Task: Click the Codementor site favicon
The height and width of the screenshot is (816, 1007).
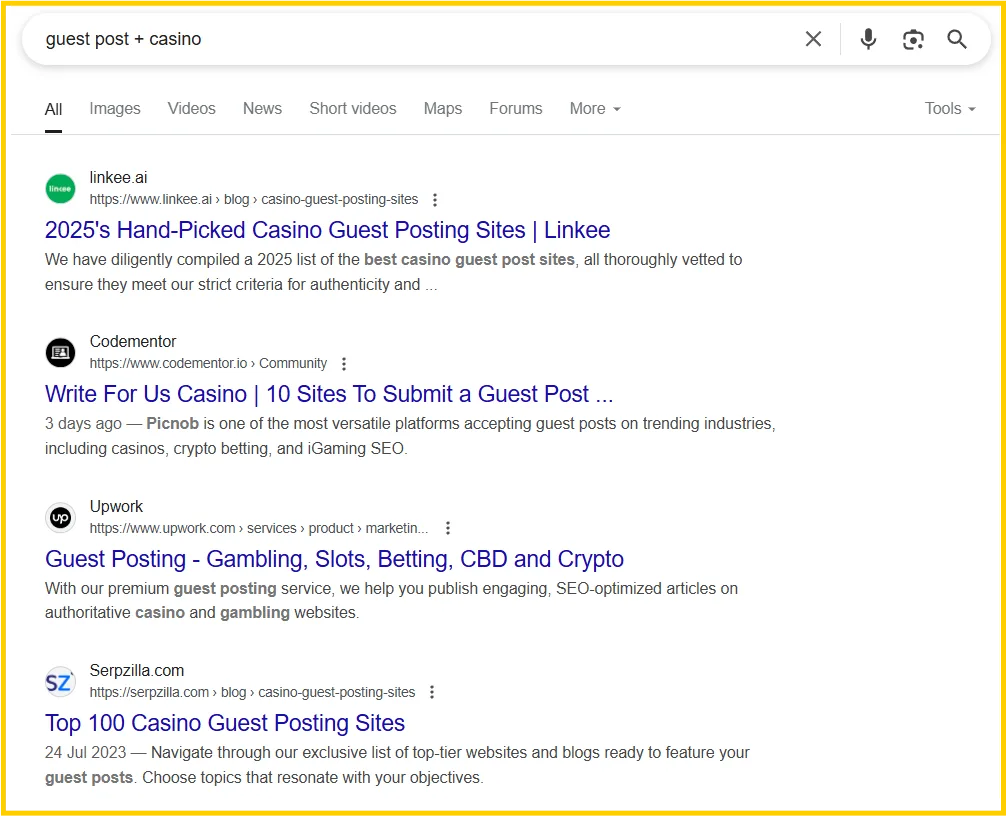Action: (x=60, y=352)
